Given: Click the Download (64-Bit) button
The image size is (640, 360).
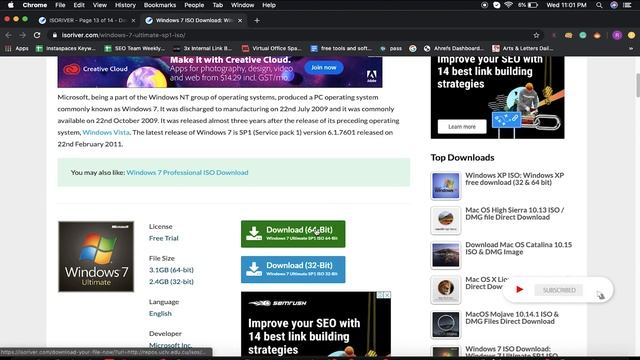Looking at the screenshot, I should coord(293,234).
